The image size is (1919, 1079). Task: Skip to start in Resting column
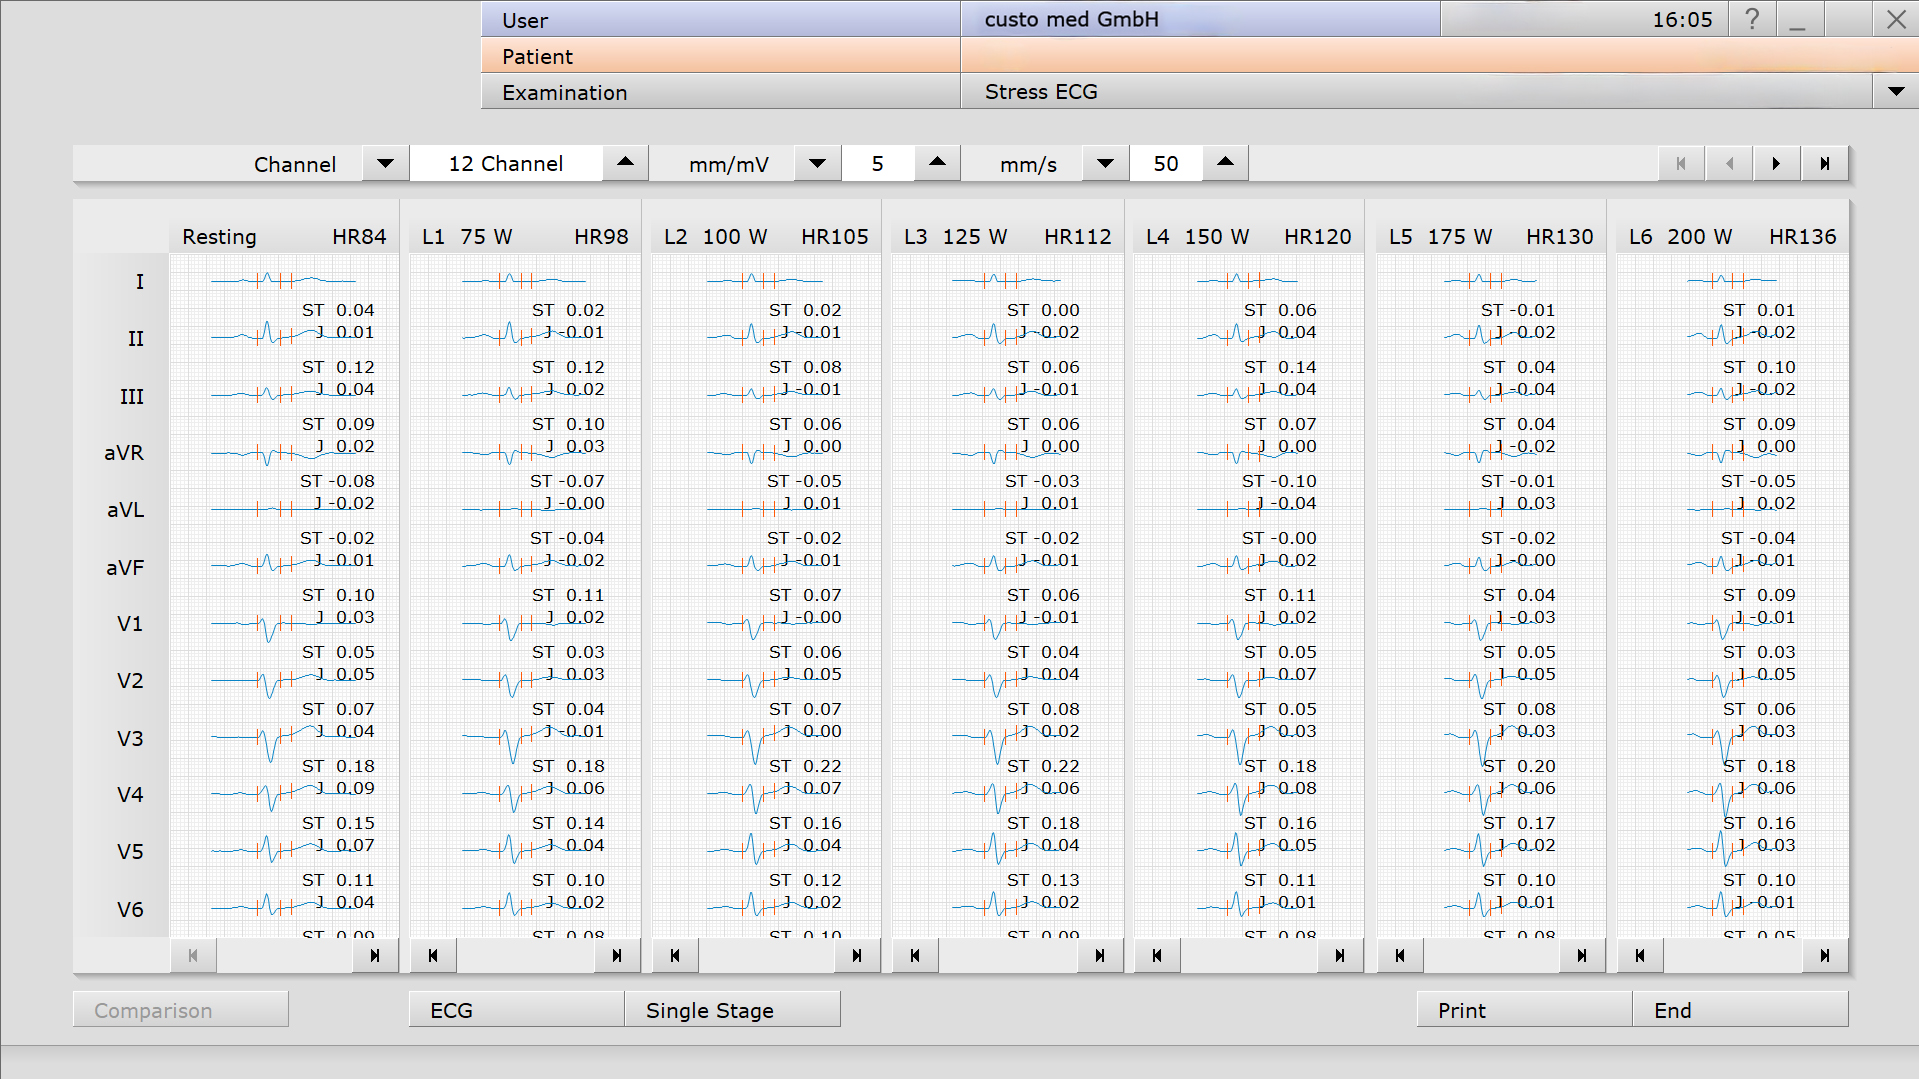[x=193, y=955]
